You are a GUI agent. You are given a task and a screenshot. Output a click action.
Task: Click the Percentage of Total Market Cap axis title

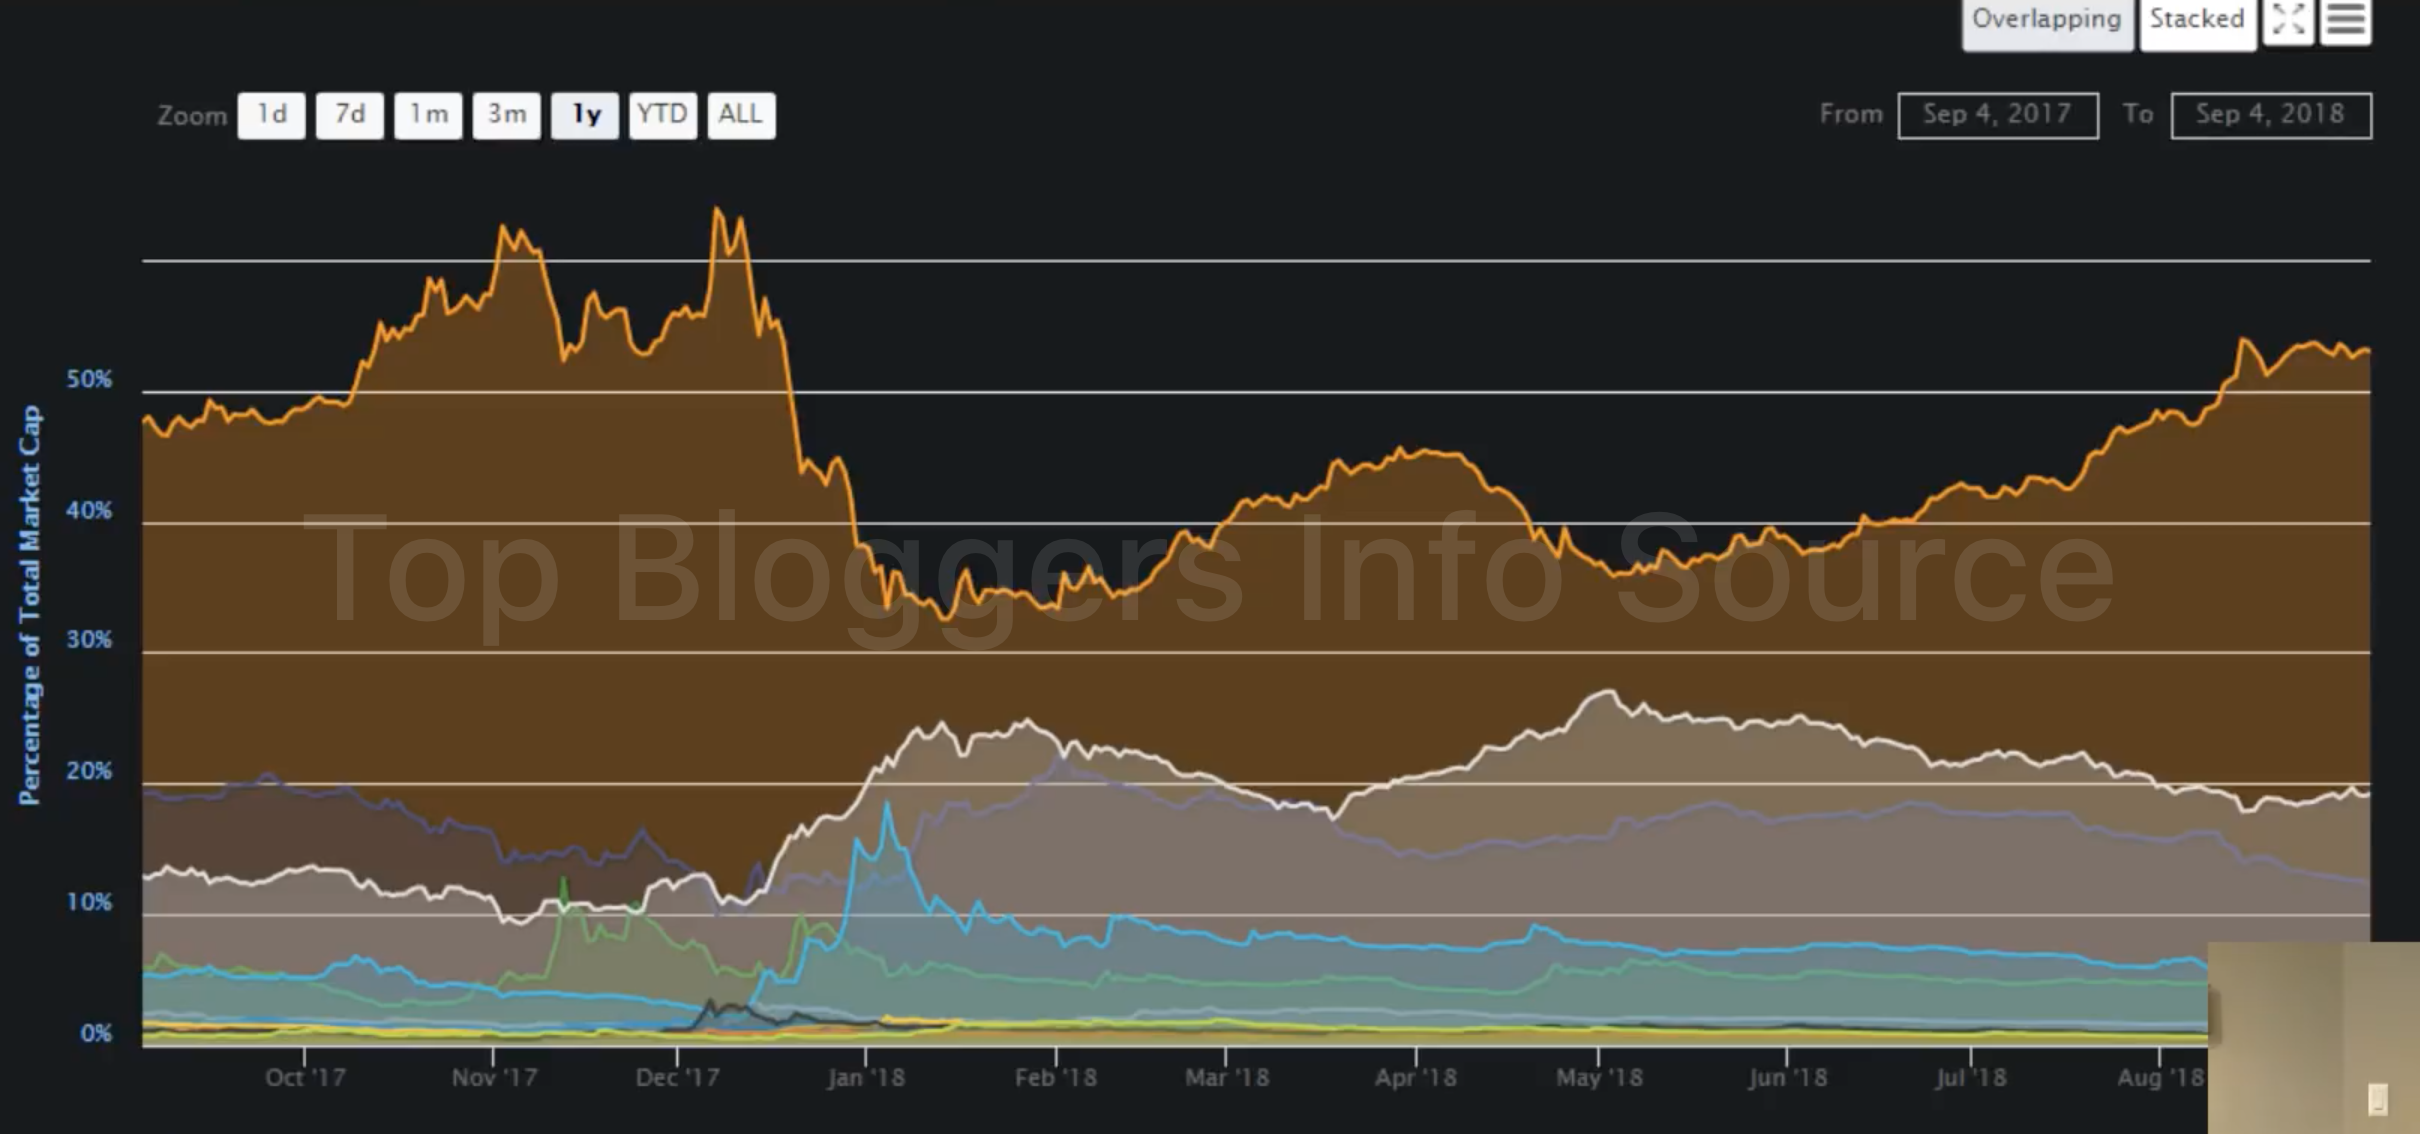click(30, 604)
